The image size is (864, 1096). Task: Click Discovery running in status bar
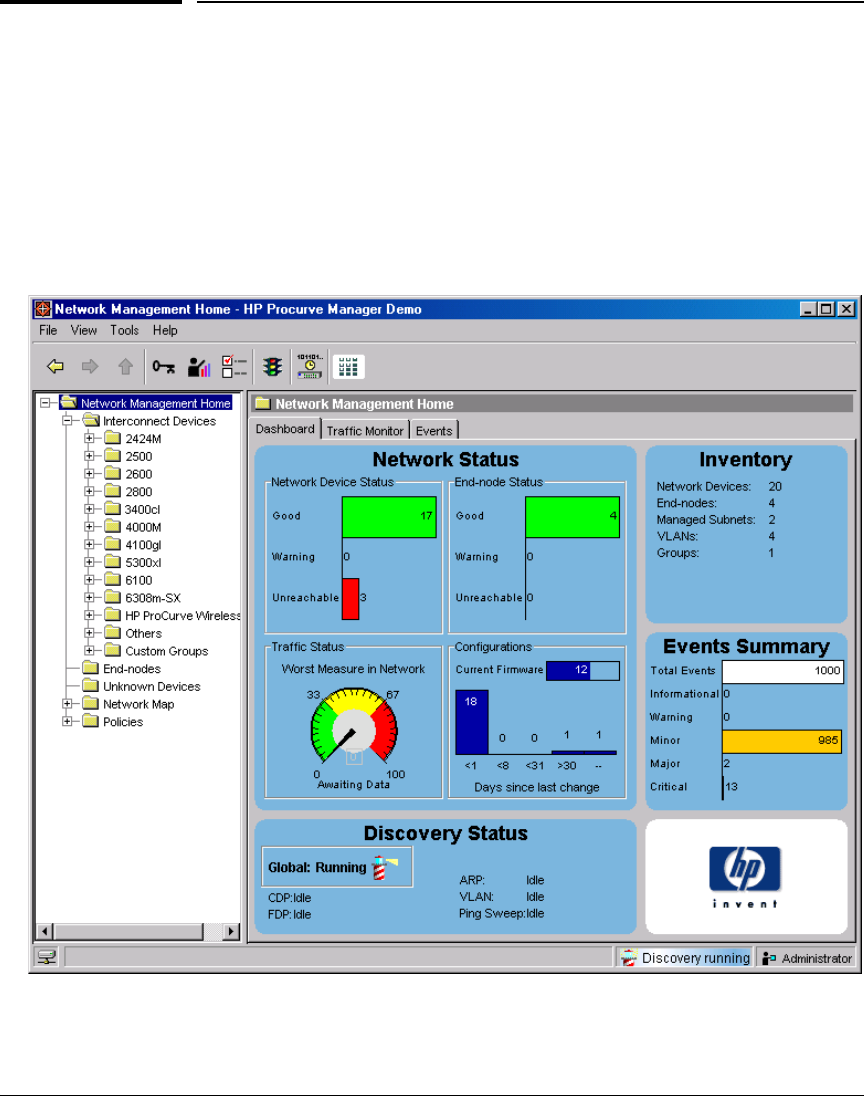(685, 958)
